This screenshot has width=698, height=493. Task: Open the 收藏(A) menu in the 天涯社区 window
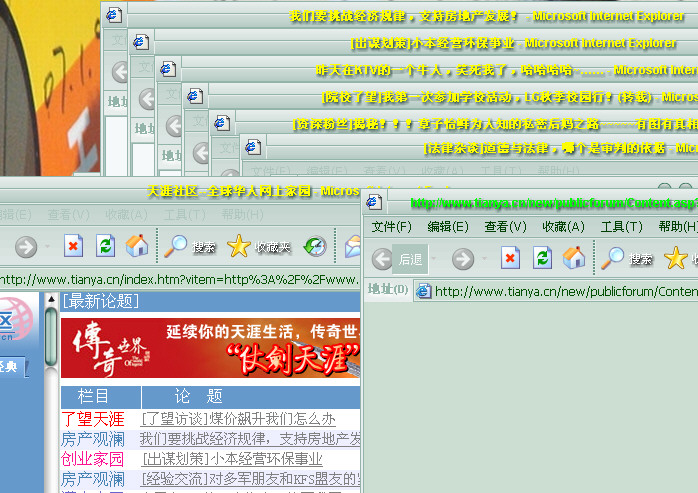pyautogui.click(x=126, y=215)
